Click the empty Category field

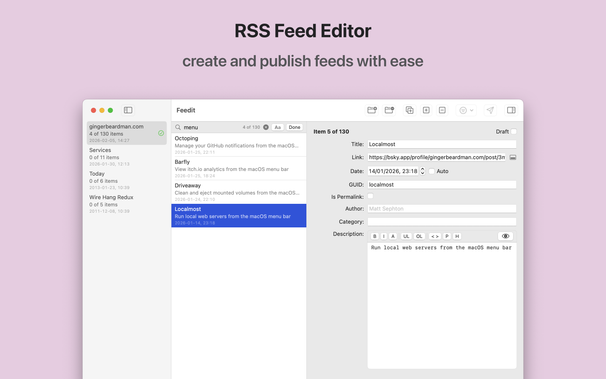(x=442, y=222)
